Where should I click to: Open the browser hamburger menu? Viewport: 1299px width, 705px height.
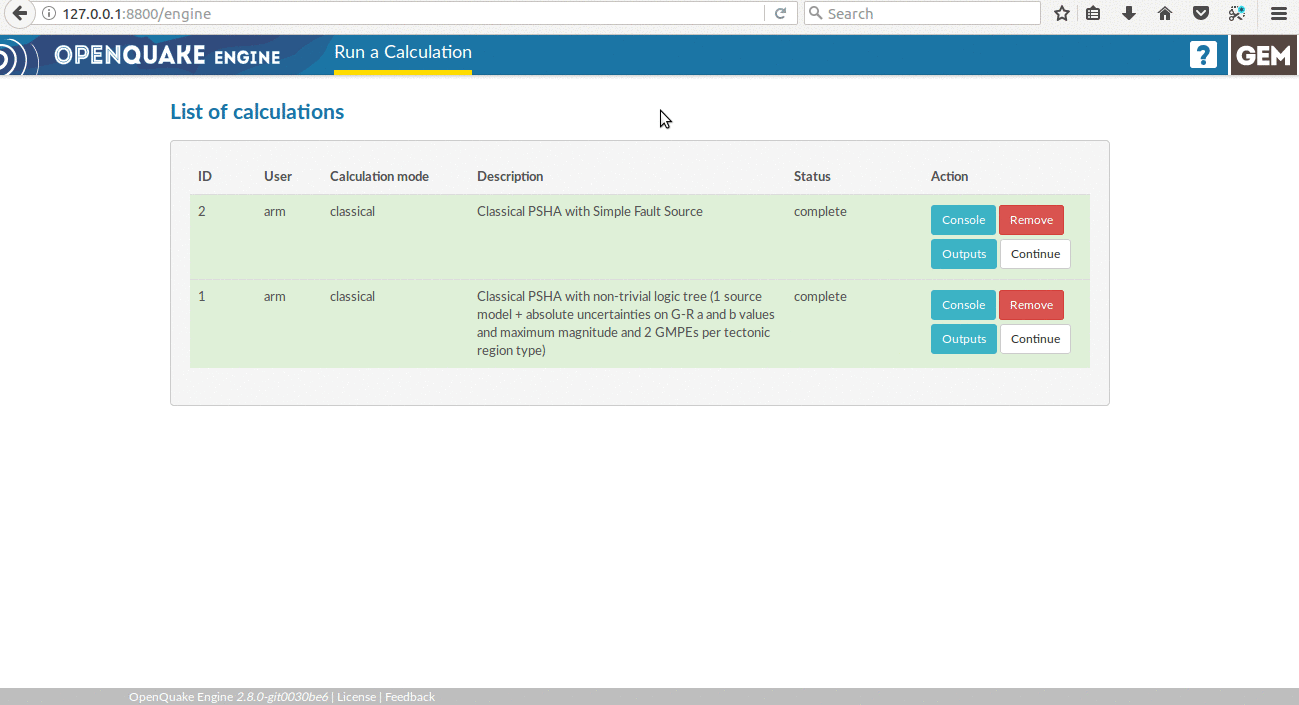[x=1278, y=14]
